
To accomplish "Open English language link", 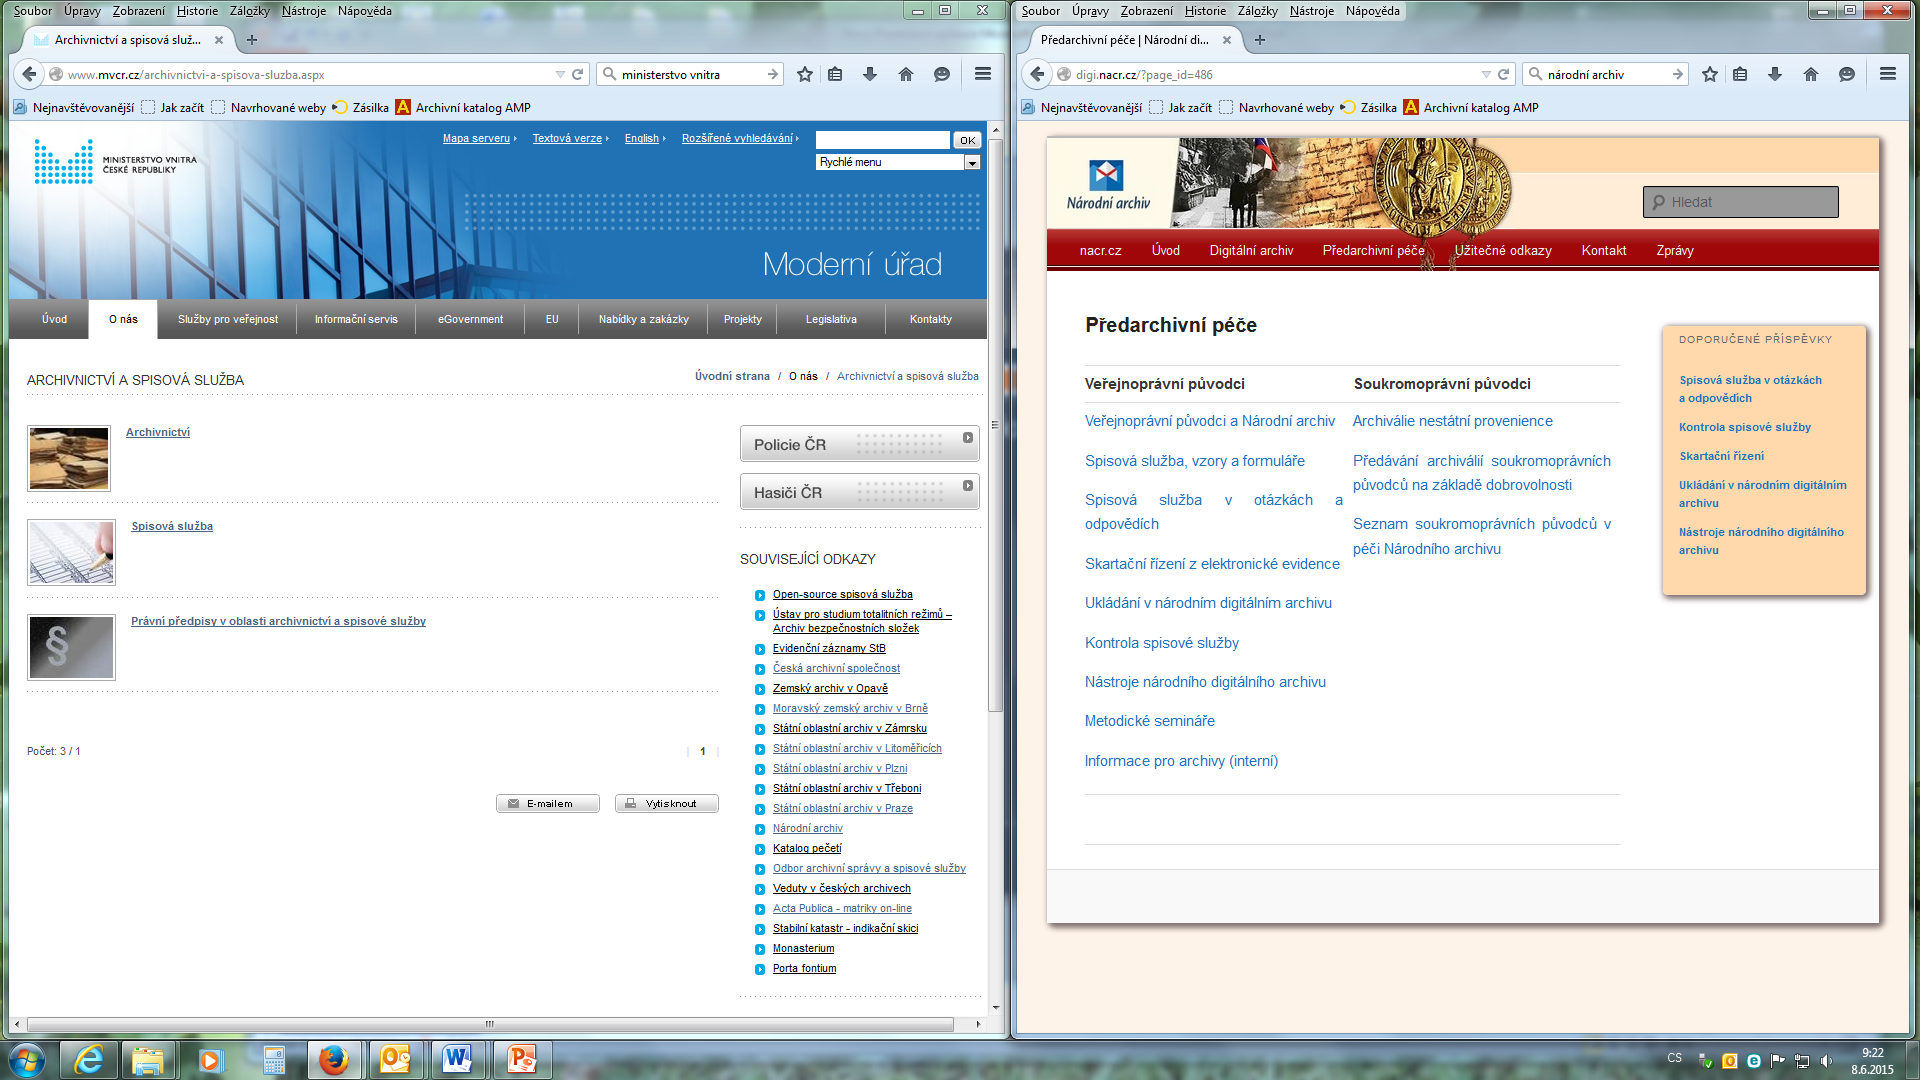I will [642, 138].
